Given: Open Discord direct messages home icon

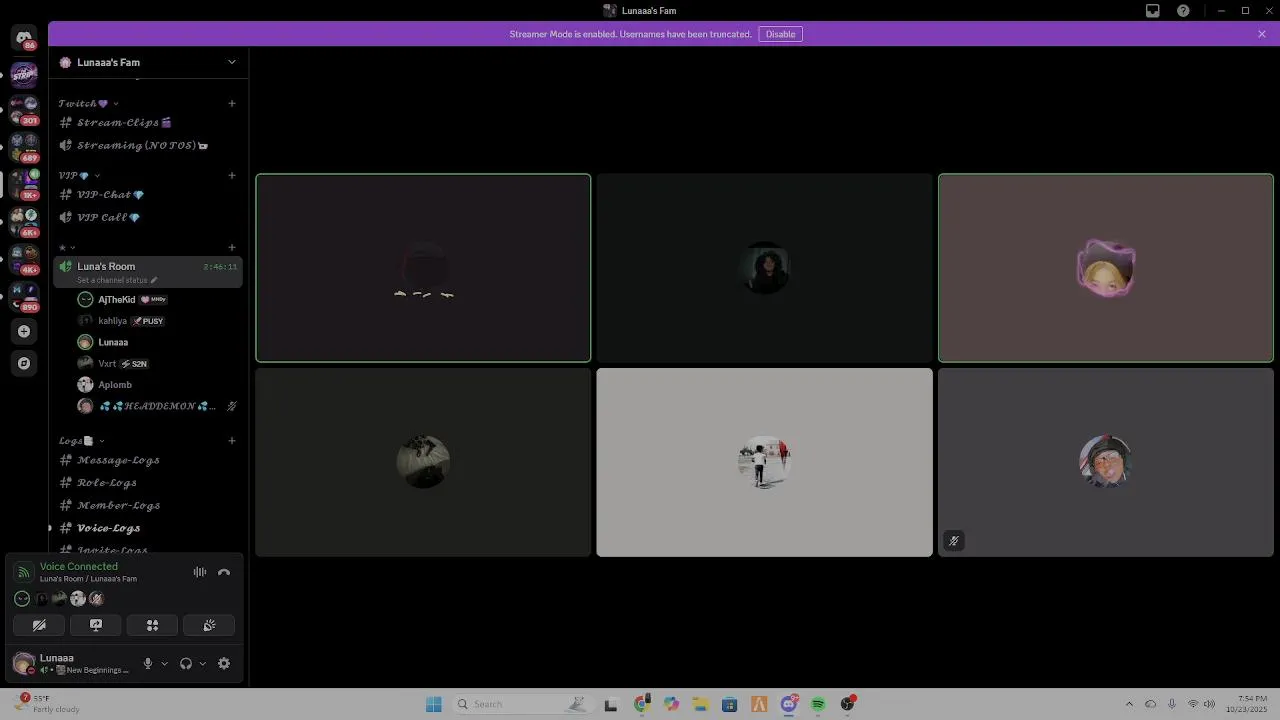Looking at the screenshot, I should tap(24, 38).
